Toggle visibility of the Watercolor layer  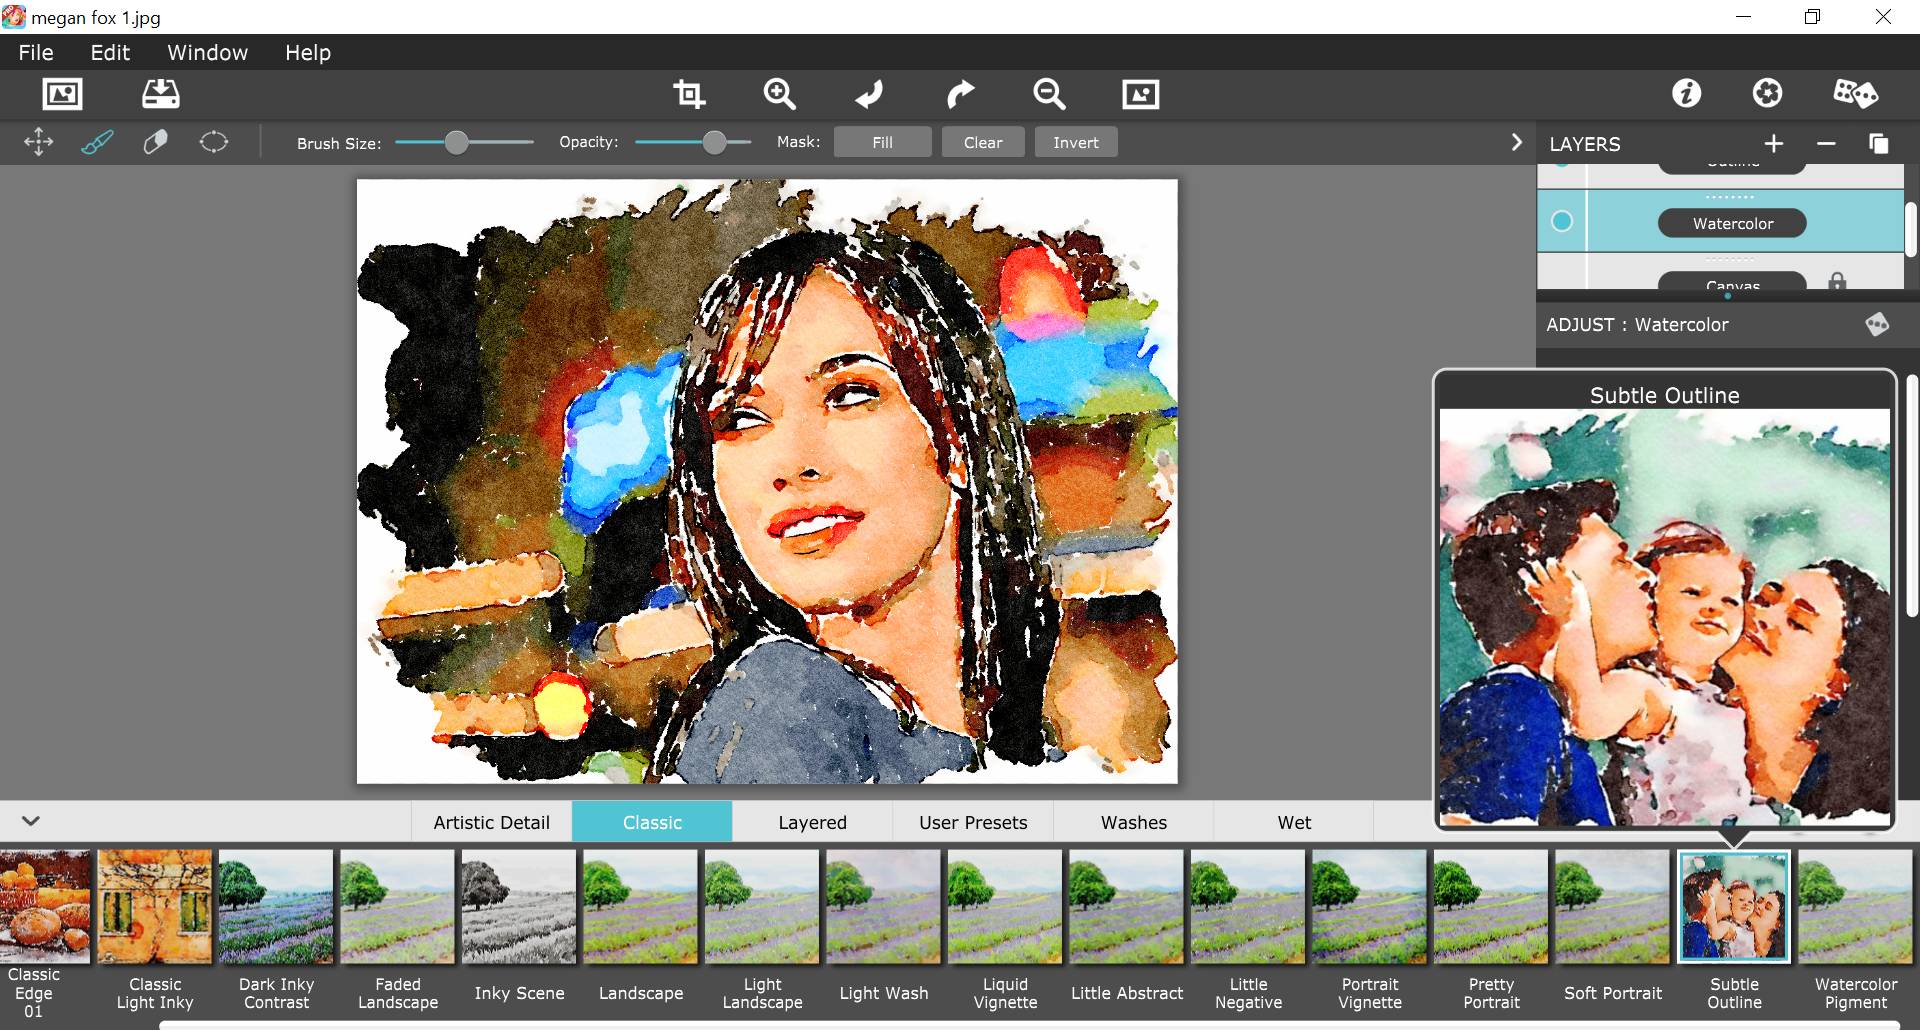(x=1561, y=222)
